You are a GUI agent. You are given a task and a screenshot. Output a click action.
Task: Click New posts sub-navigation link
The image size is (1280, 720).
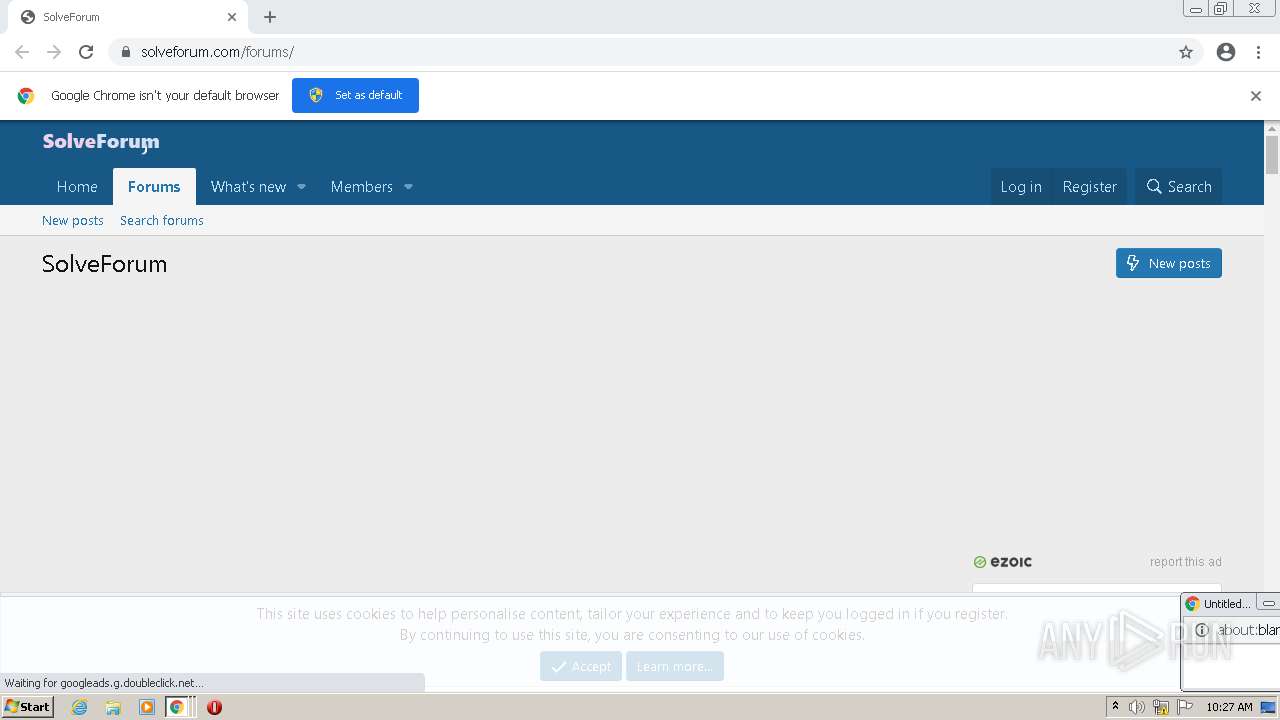click(73, 221)
